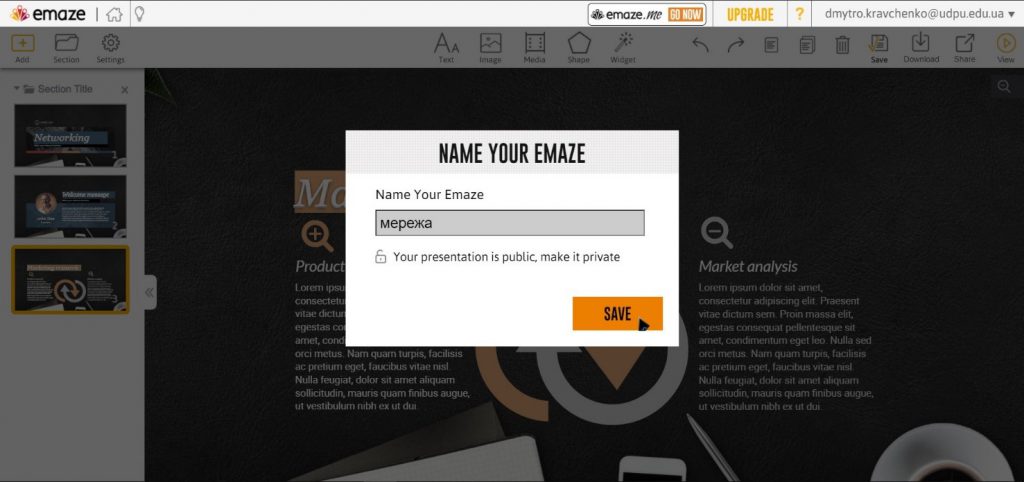Click the Section Title label
1024x482 pixels.
point(65,89)
